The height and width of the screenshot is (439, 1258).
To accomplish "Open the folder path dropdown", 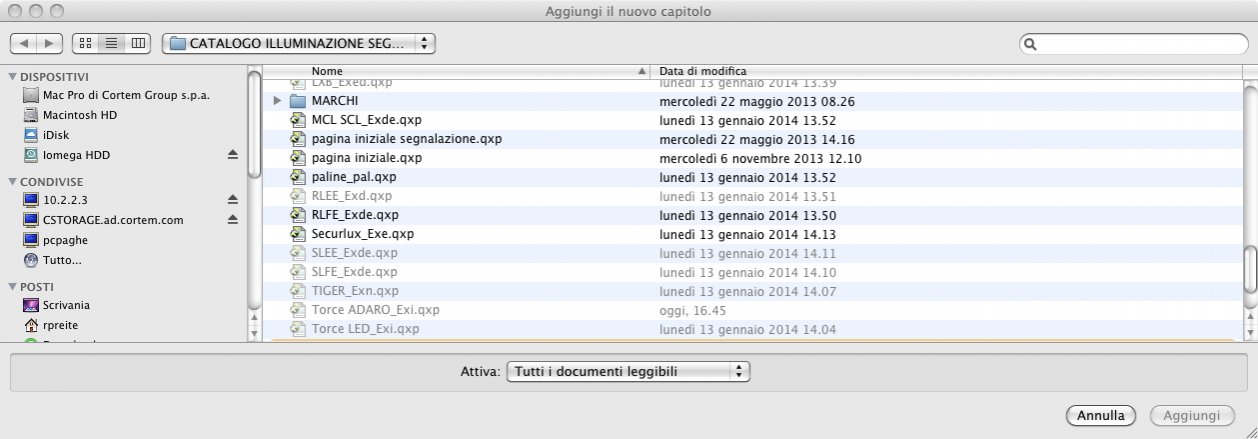I will [x=298, y=44].
